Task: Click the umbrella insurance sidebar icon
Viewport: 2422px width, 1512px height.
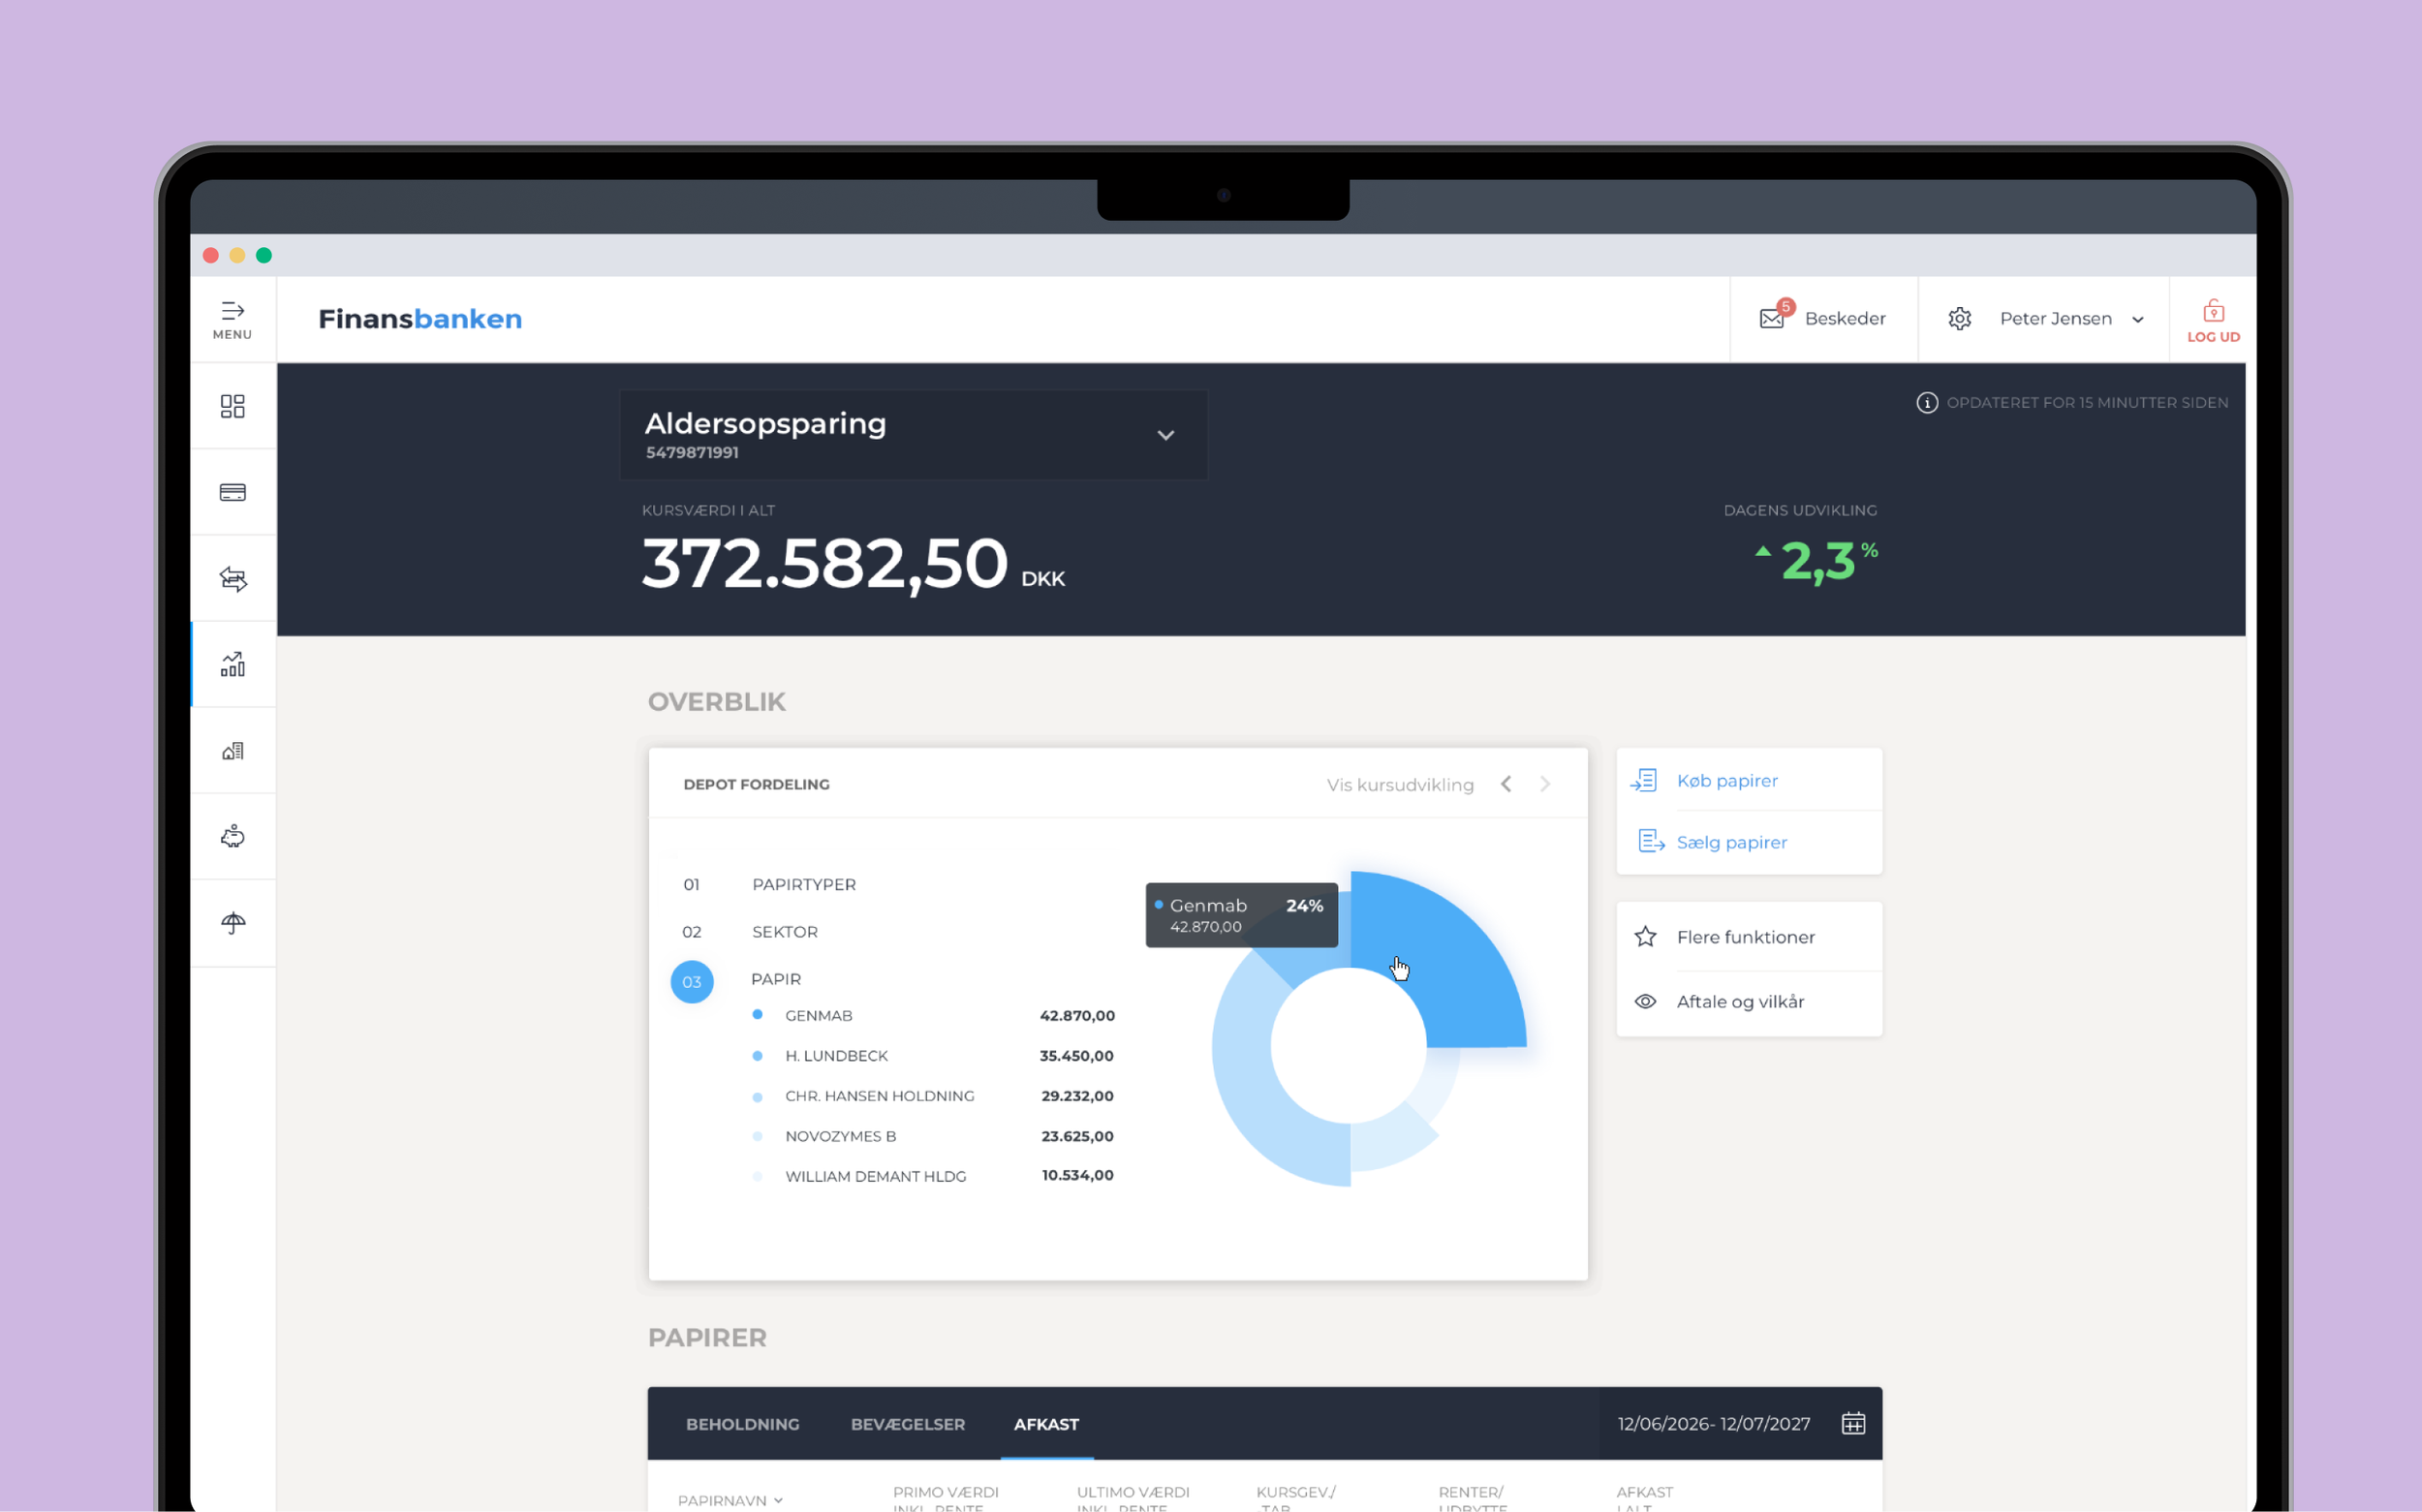Action: (x=232, y=923)
